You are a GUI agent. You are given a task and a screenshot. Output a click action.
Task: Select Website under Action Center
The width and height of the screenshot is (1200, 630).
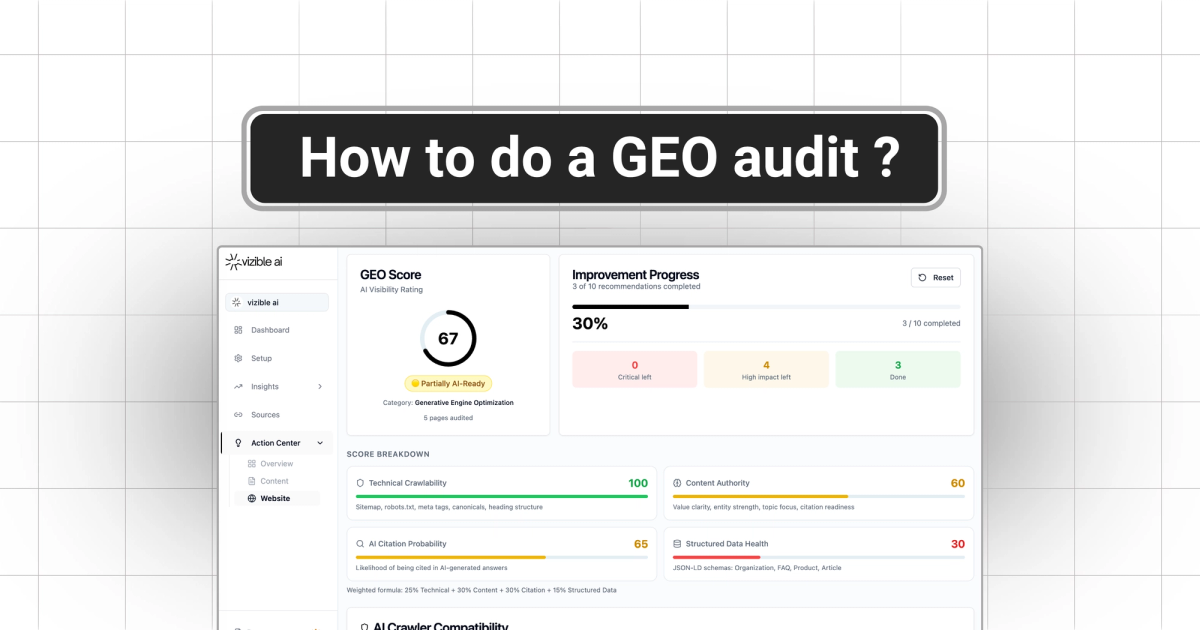click(275, 498)
